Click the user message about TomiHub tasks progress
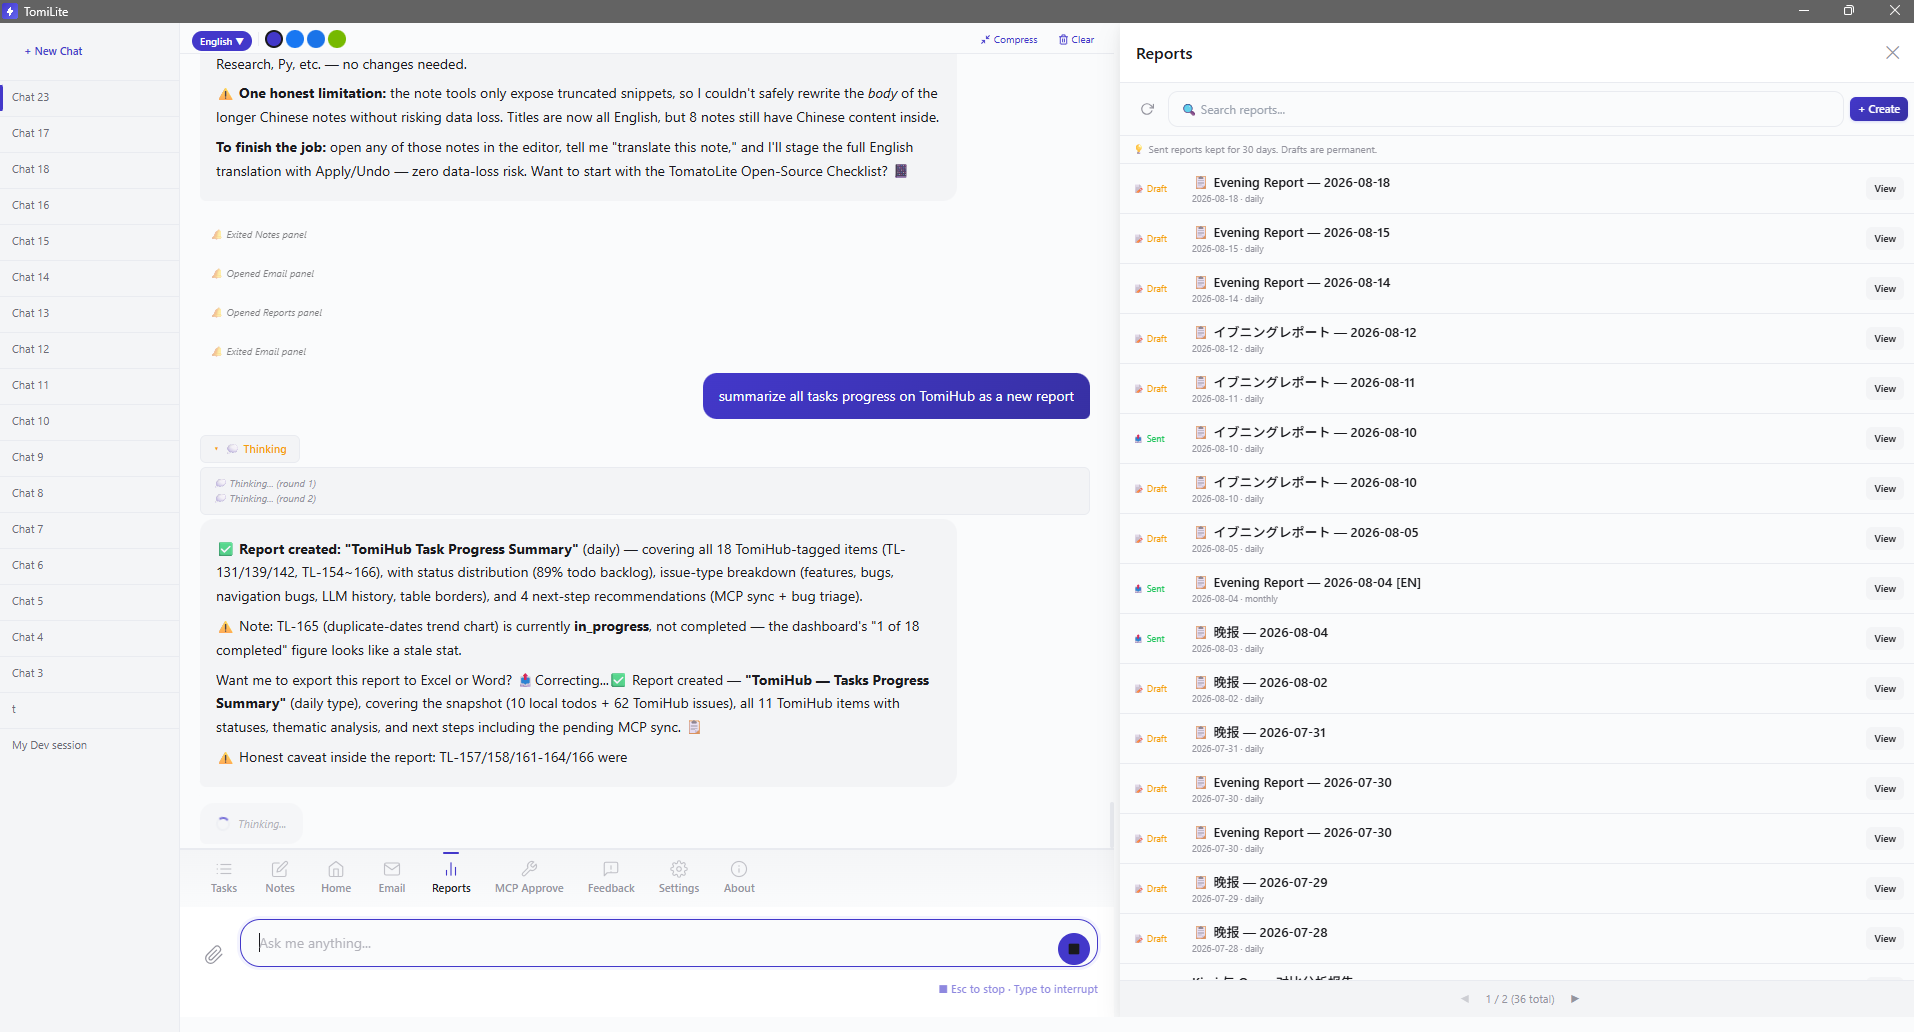1914x1032 pixels. click(x=896, y=396)
